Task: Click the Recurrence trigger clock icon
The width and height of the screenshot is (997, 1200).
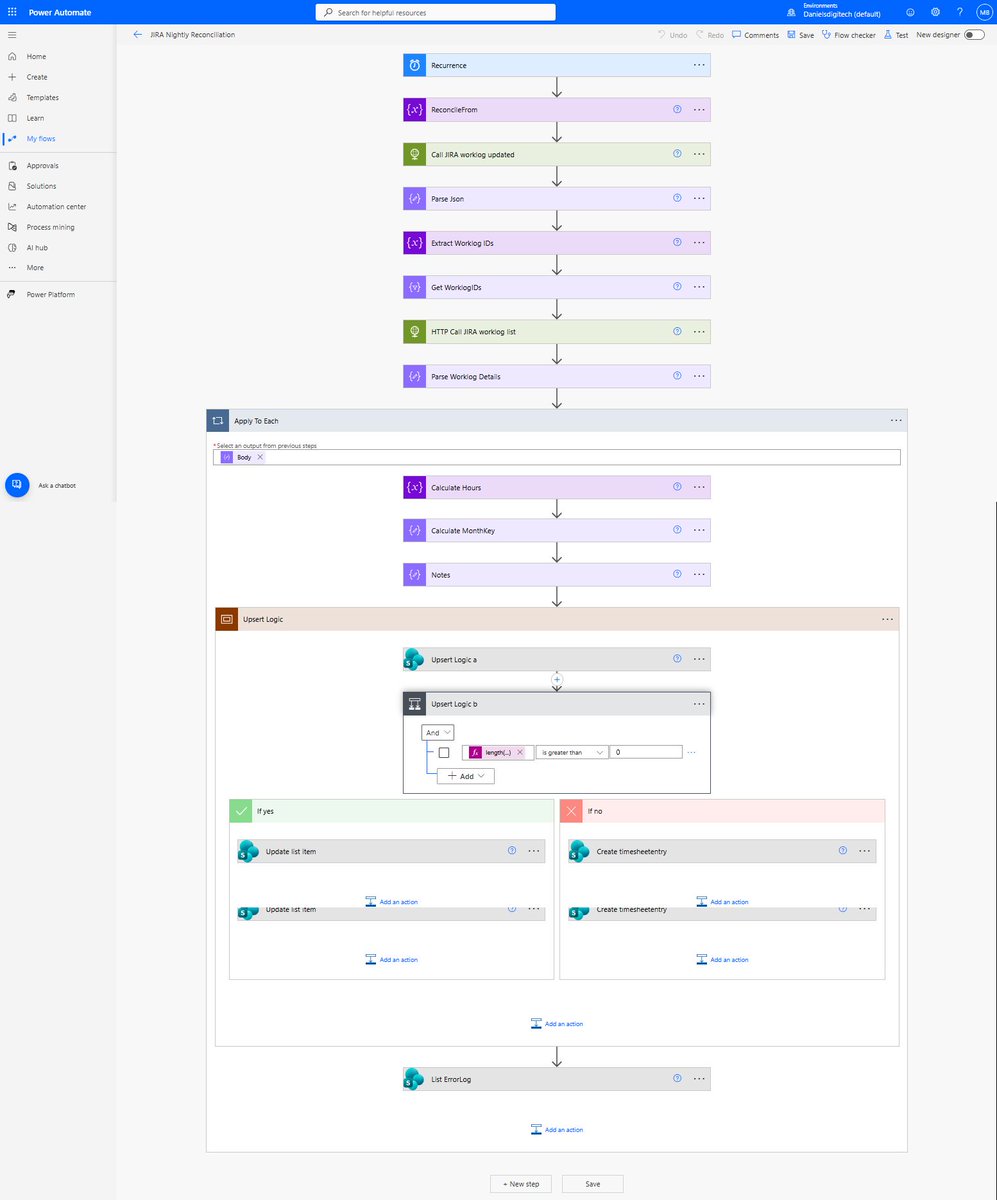Action: (x=414, y=65)
